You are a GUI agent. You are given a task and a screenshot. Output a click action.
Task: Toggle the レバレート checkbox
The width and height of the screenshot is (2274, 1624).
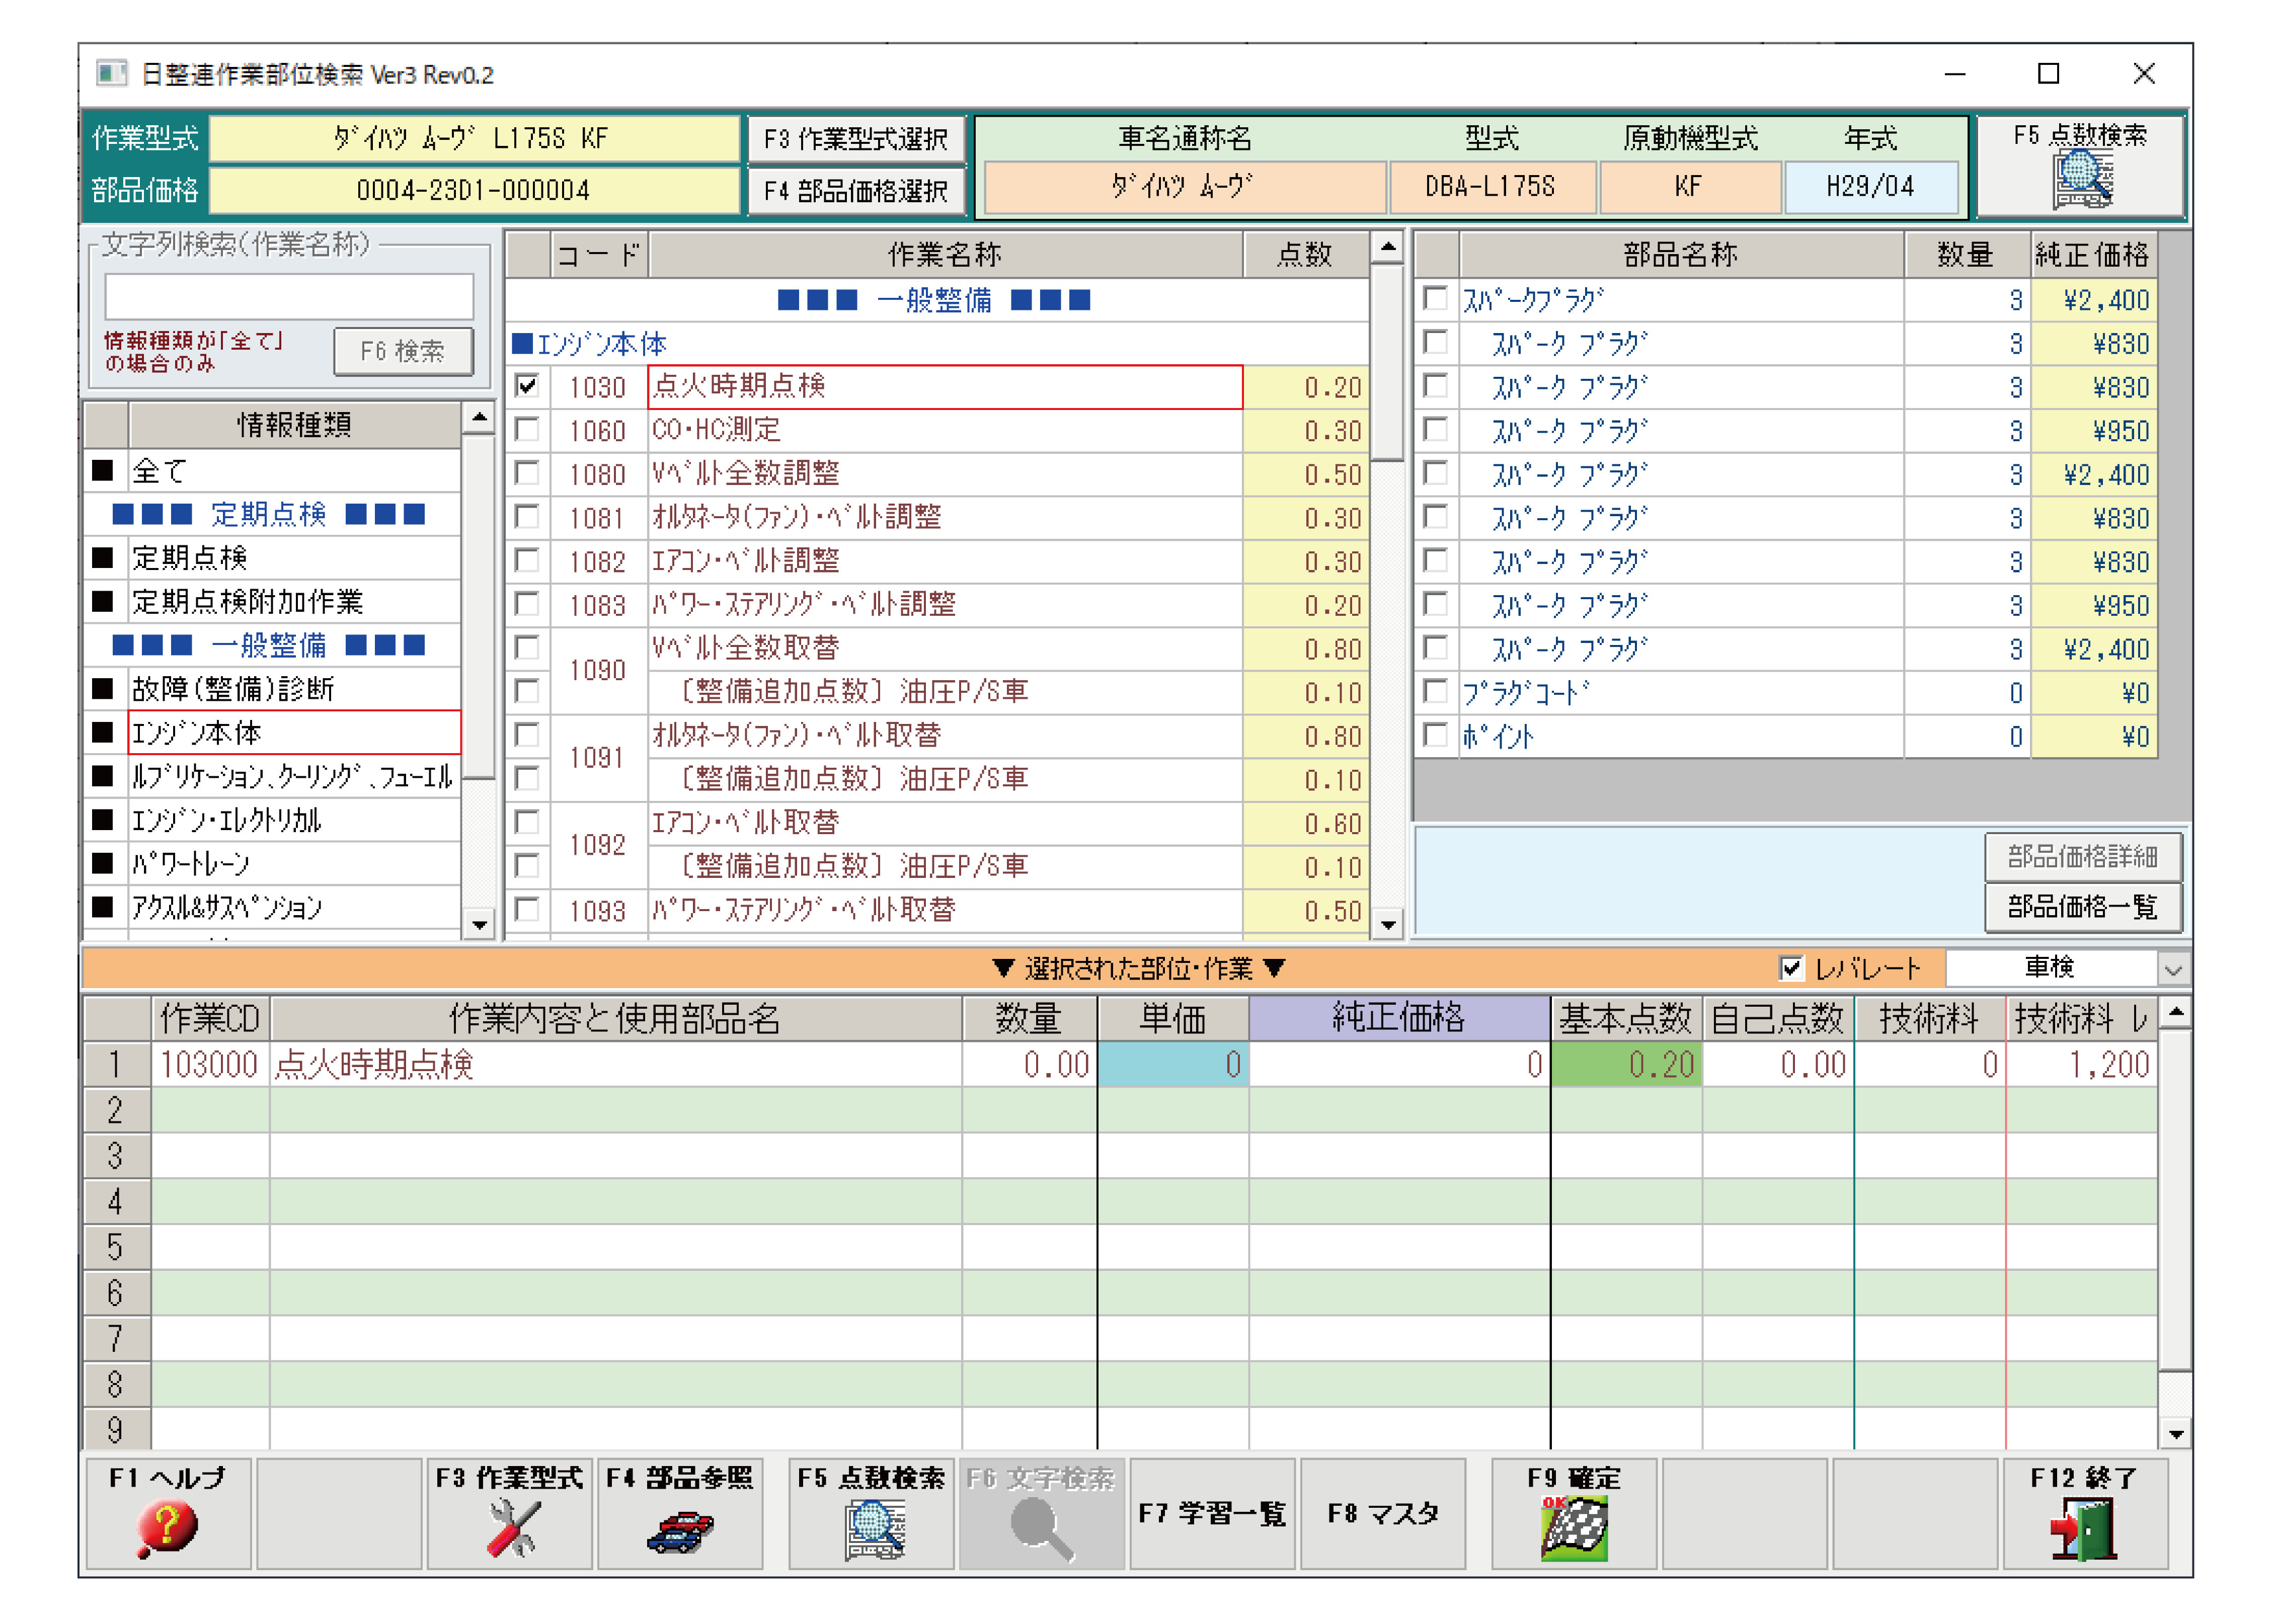(1791, 968)
